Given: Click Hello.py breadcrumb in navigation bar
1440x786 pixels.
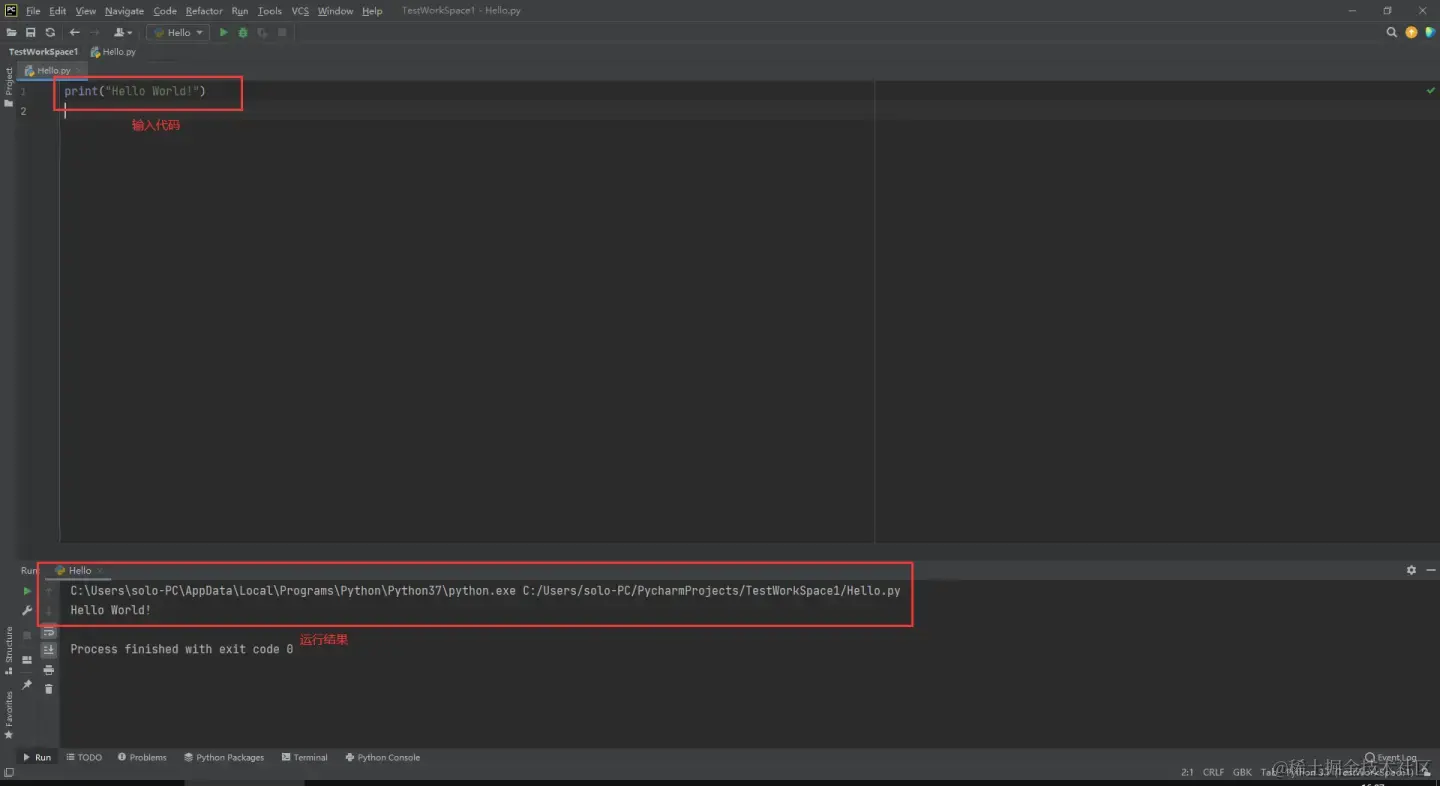Looking at the screenshot, I should click(x=113, y=52).
